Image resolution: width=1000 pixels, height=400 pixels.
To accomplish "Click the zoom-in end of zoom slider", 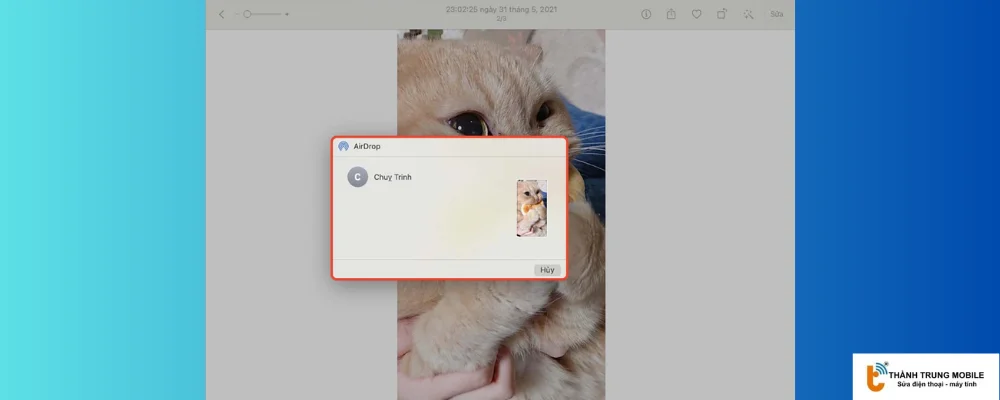I will [x=287, y=14].
